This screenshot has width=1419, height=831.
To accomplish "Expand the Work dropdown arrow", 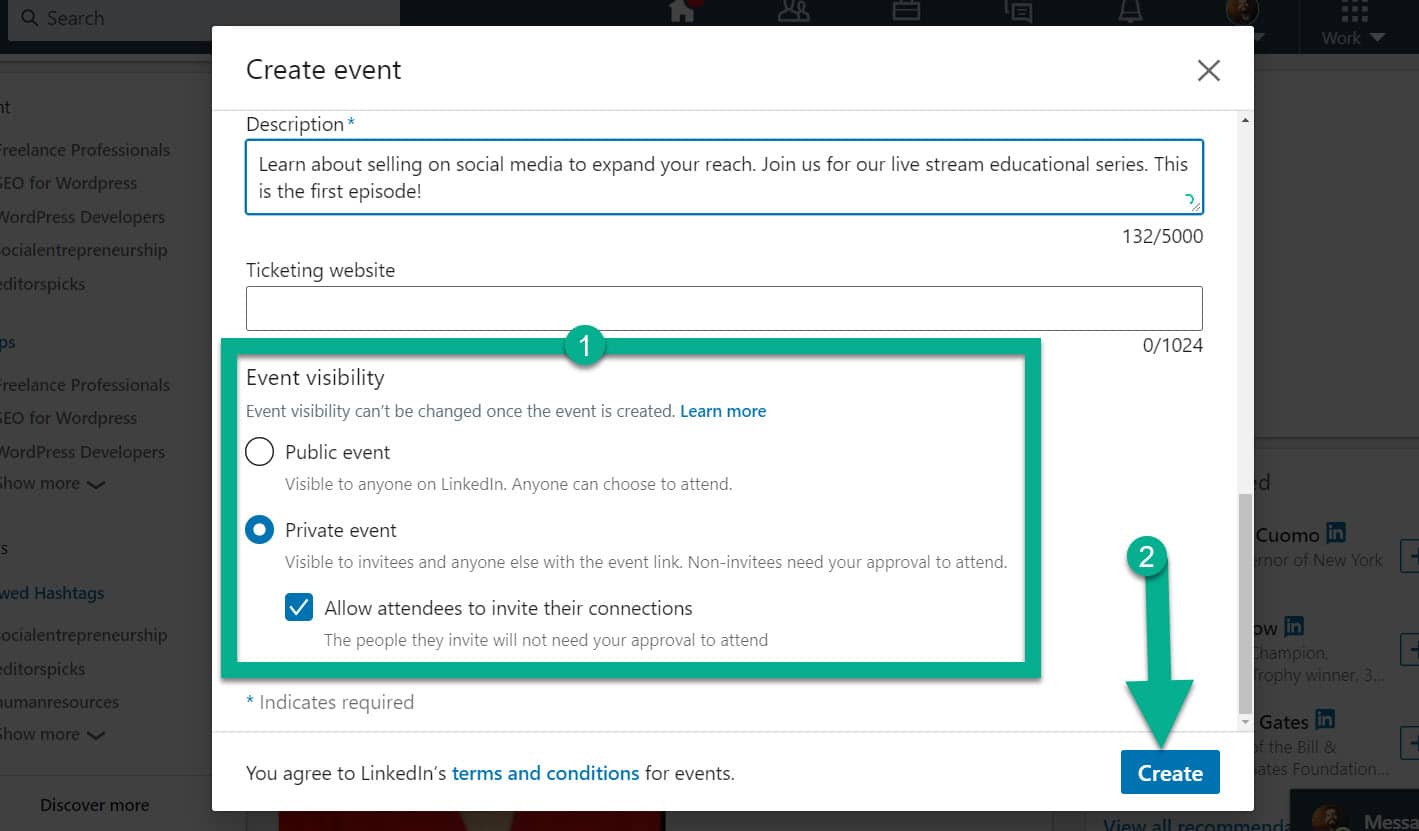I will pyautogui.click(x=1377, y=39).
